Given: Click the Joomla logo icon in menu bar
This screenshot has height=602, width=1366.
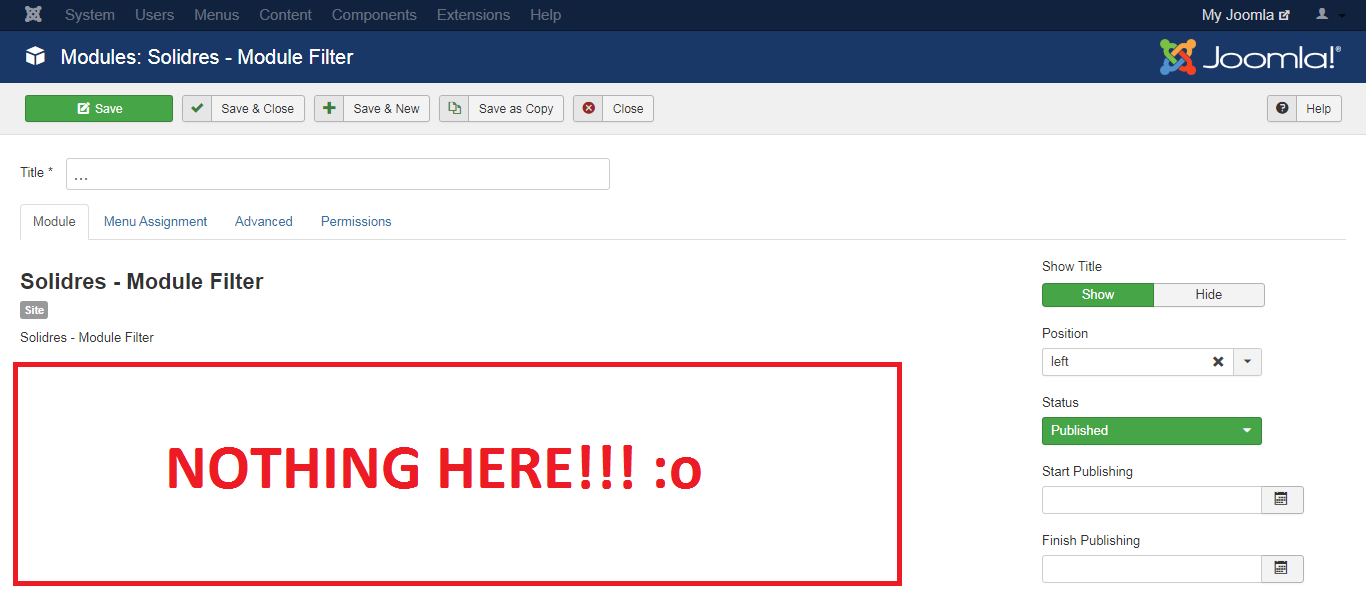Looking at the screenshot, I should tap(33, 15).
